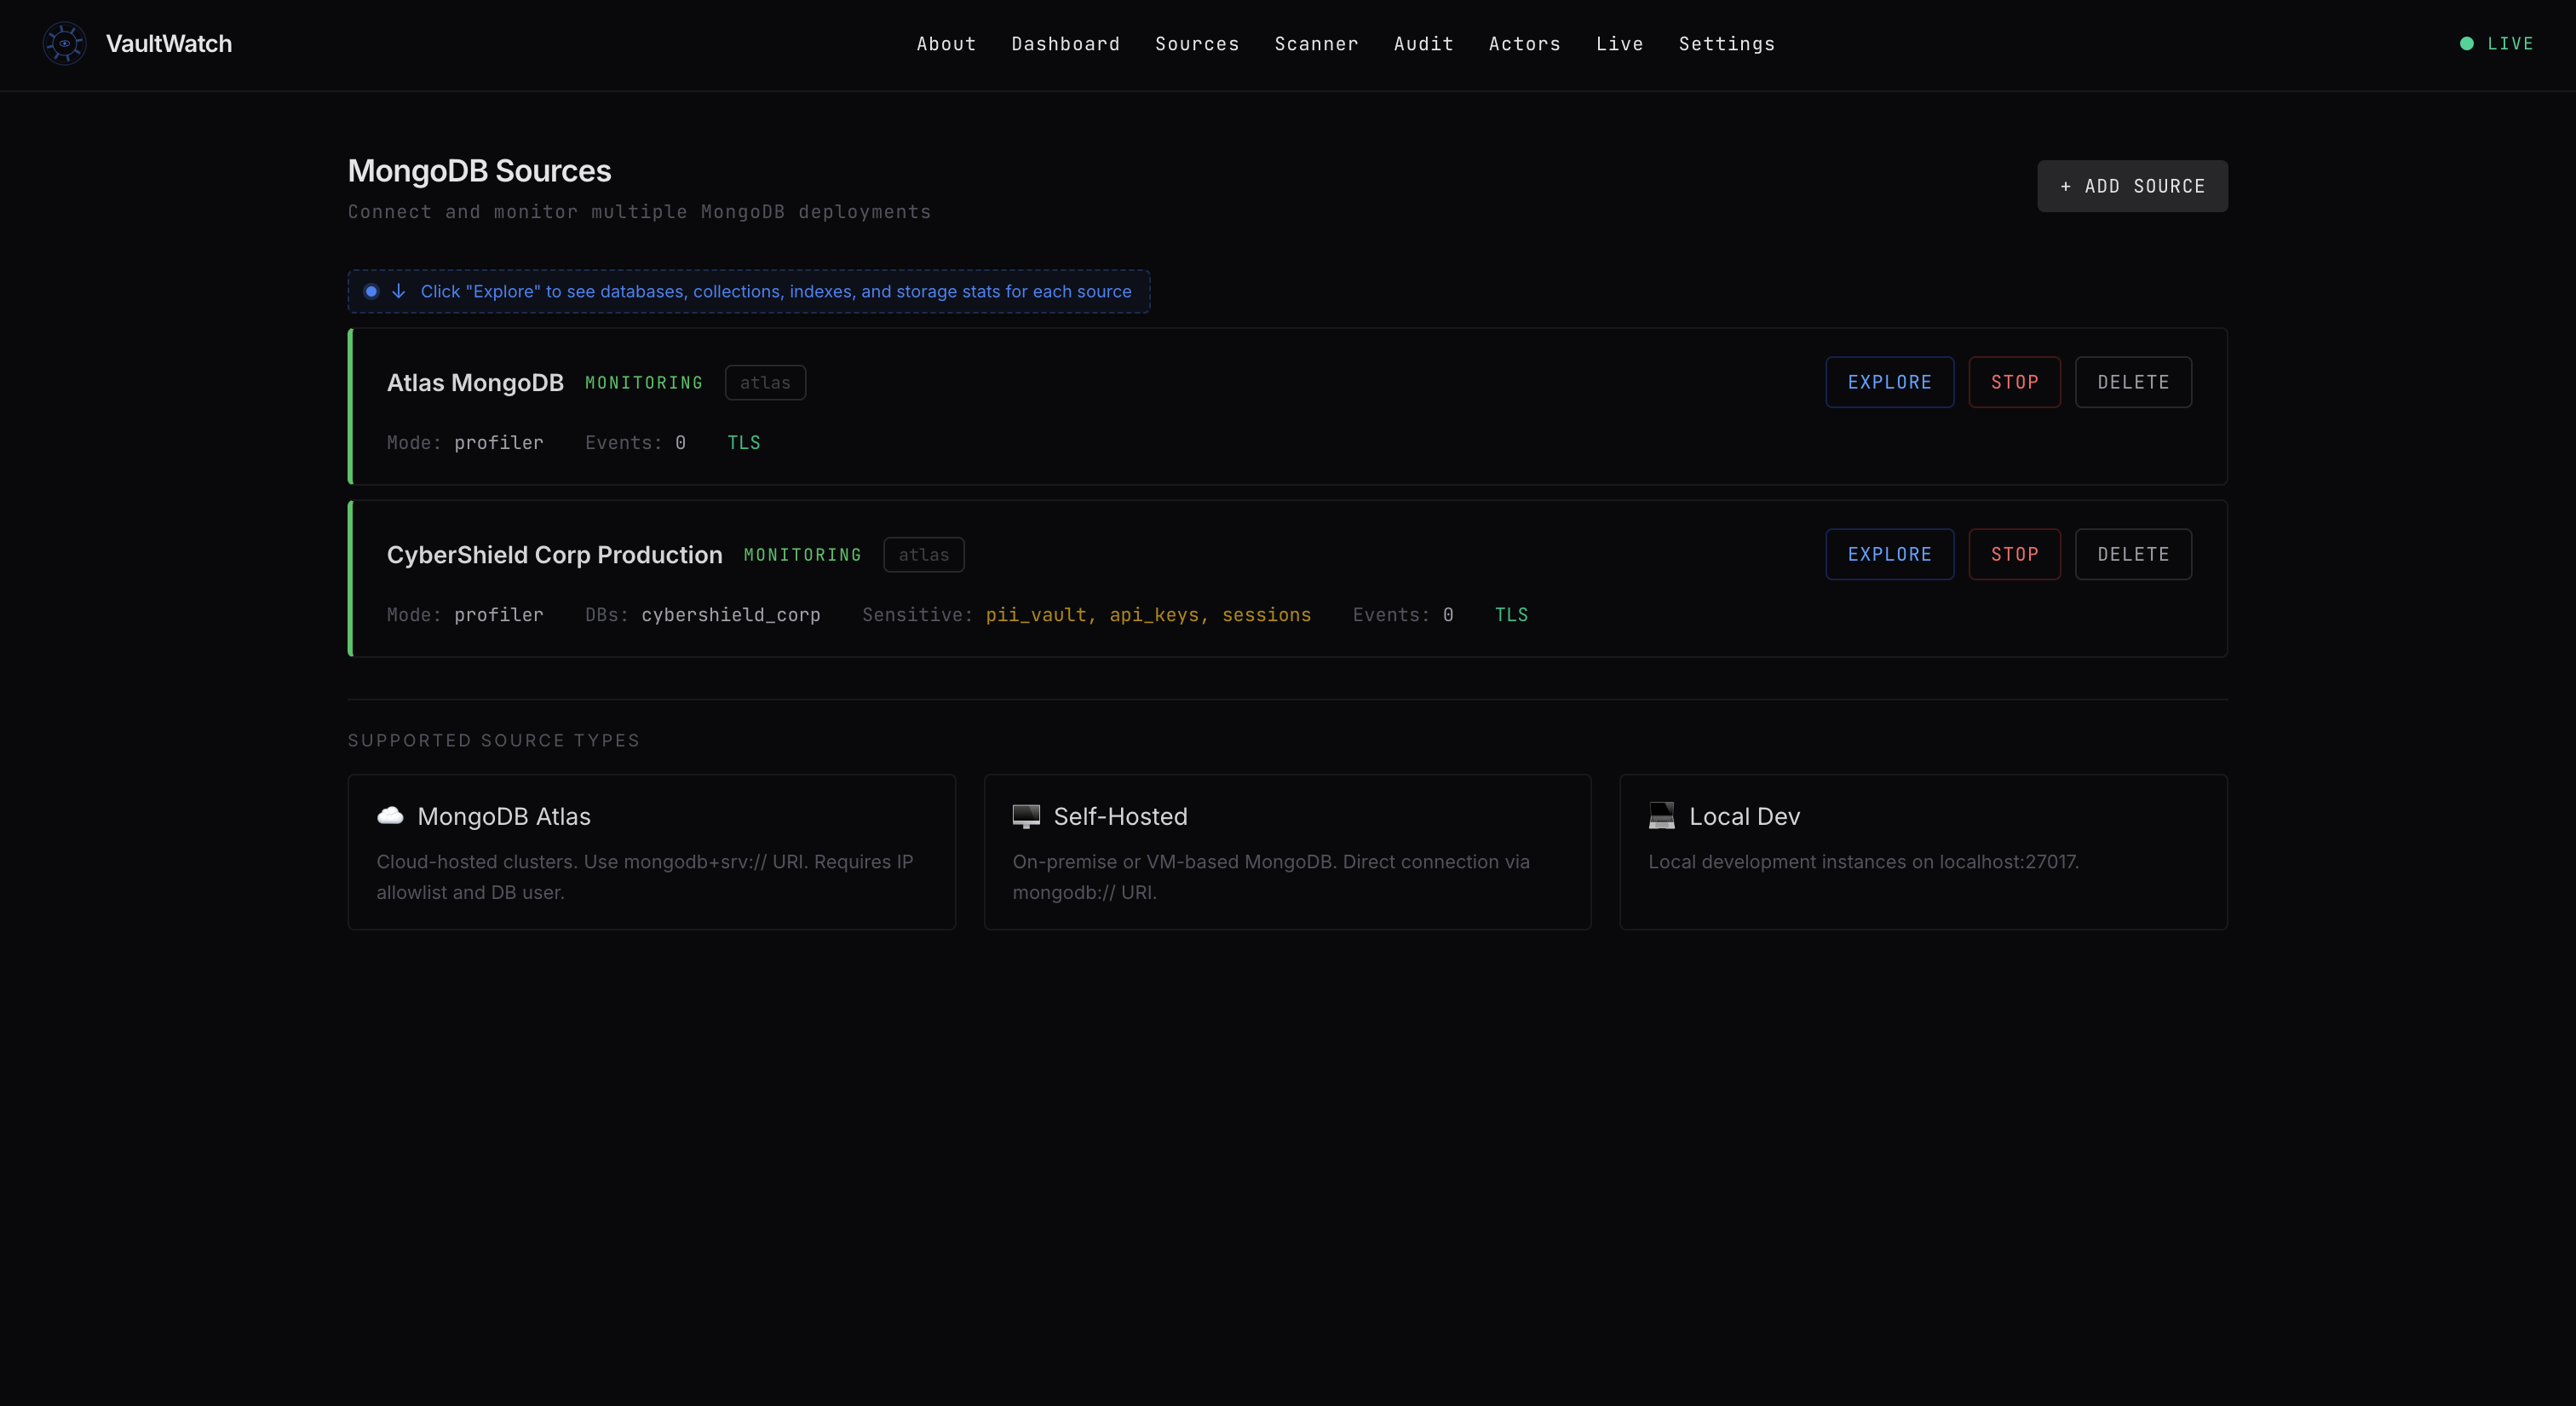Click the blue dot in hint banner
This screenshot has width=2576, height=1406.
click(371, 291)
